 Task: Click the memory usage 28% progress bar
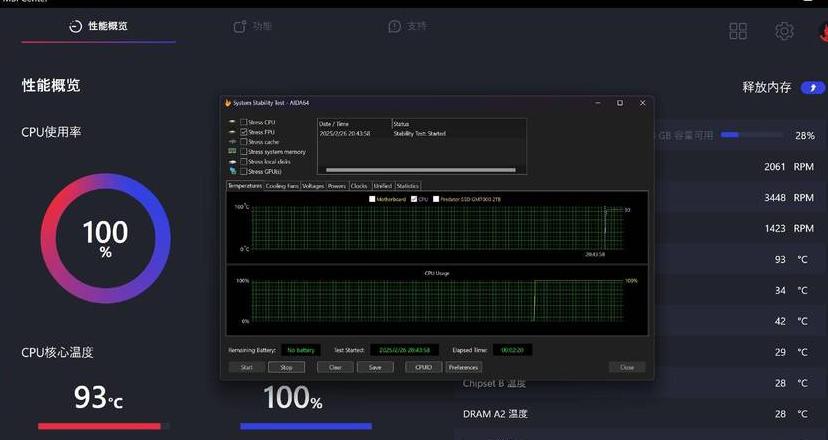[752, 135]
